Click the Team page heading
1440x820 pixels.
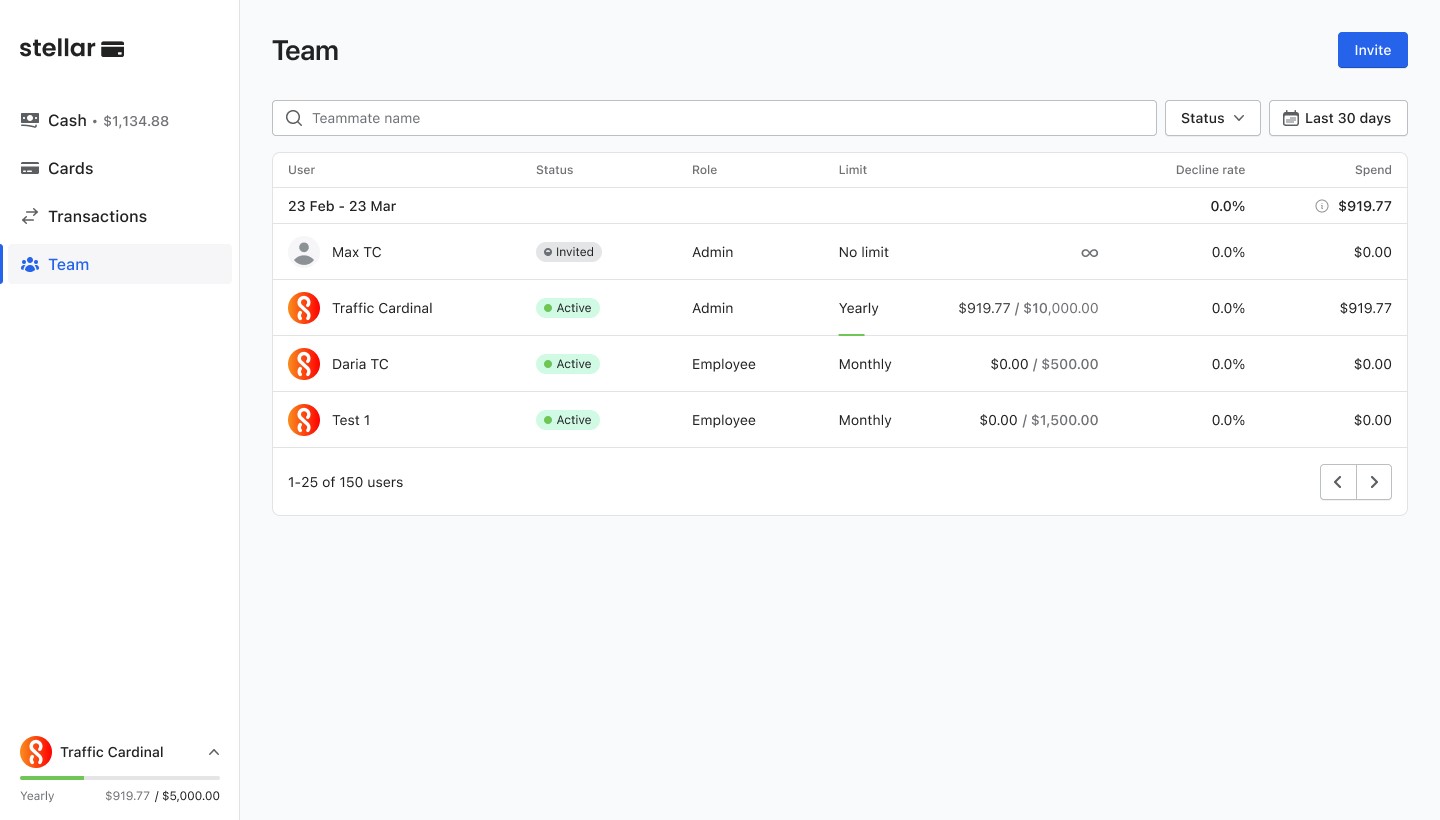(x=305, y=51)
